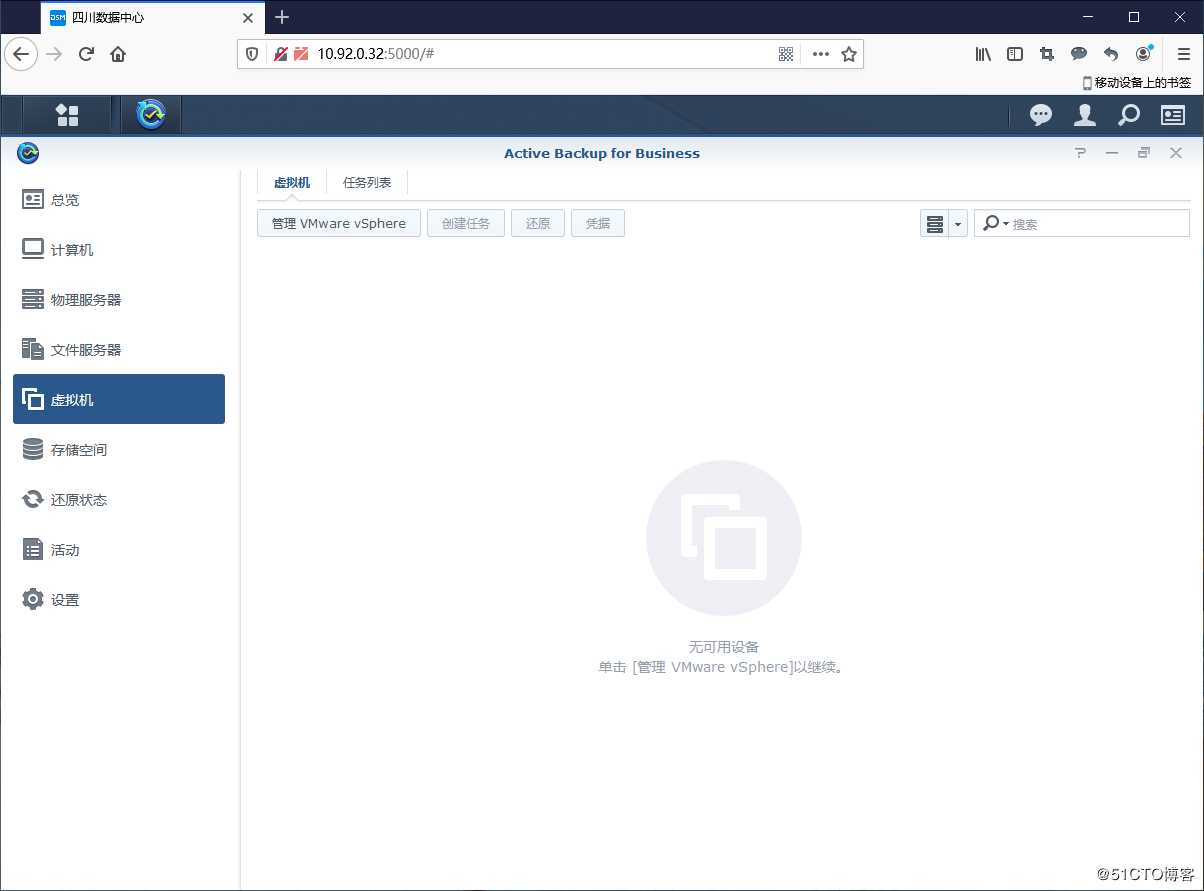Open Firefox library icon
1204x891 pixels.
coord(983,54)
